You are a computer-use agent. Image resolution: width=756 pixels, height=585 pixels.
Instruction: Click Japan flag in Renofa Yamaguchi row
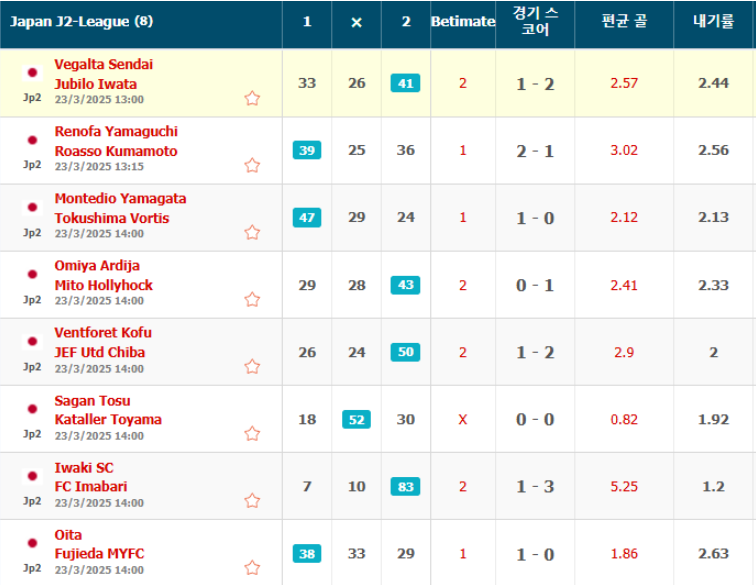click(x=32, y=140)
